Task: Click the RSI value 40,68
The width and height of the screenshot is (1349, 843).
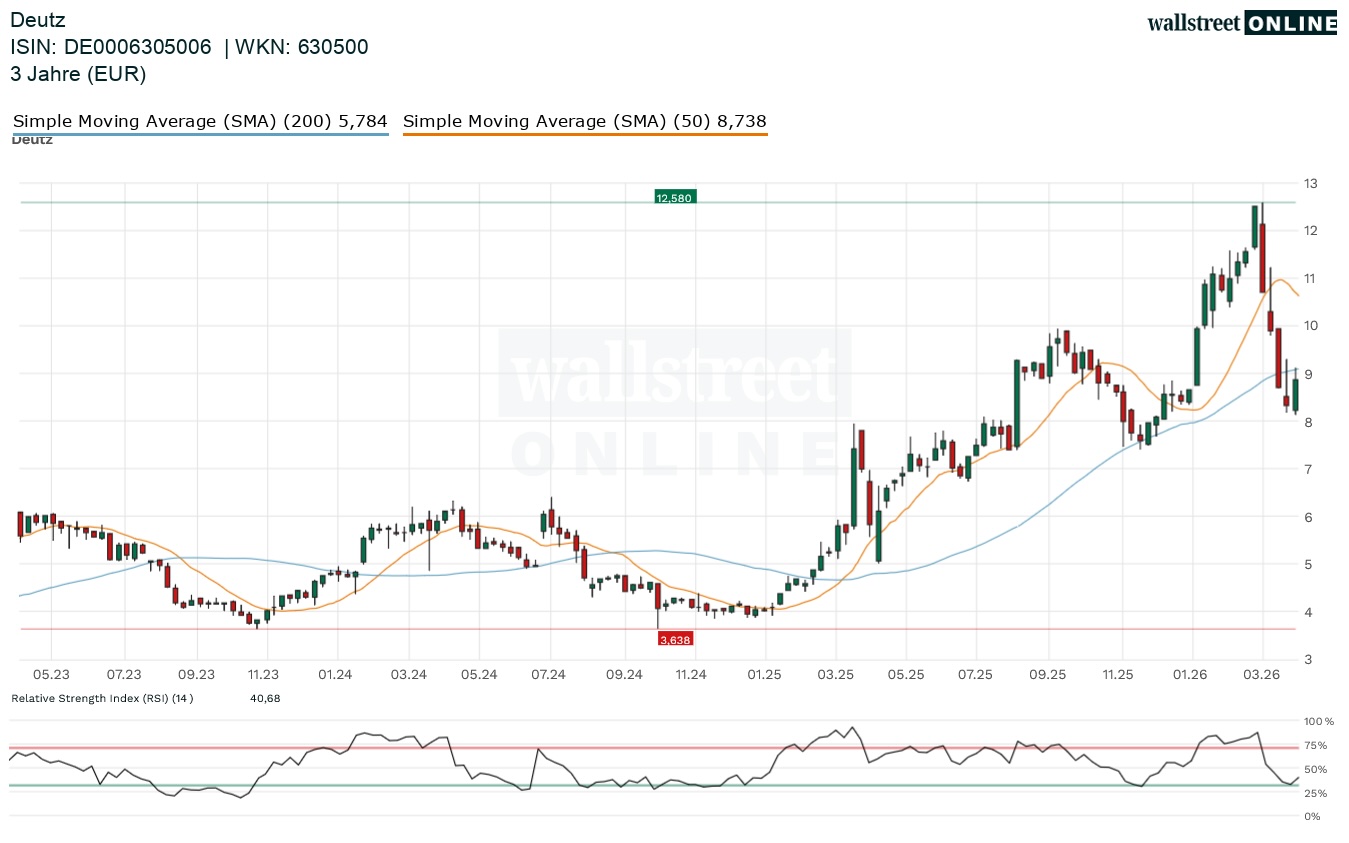Action: coord(265,698)
